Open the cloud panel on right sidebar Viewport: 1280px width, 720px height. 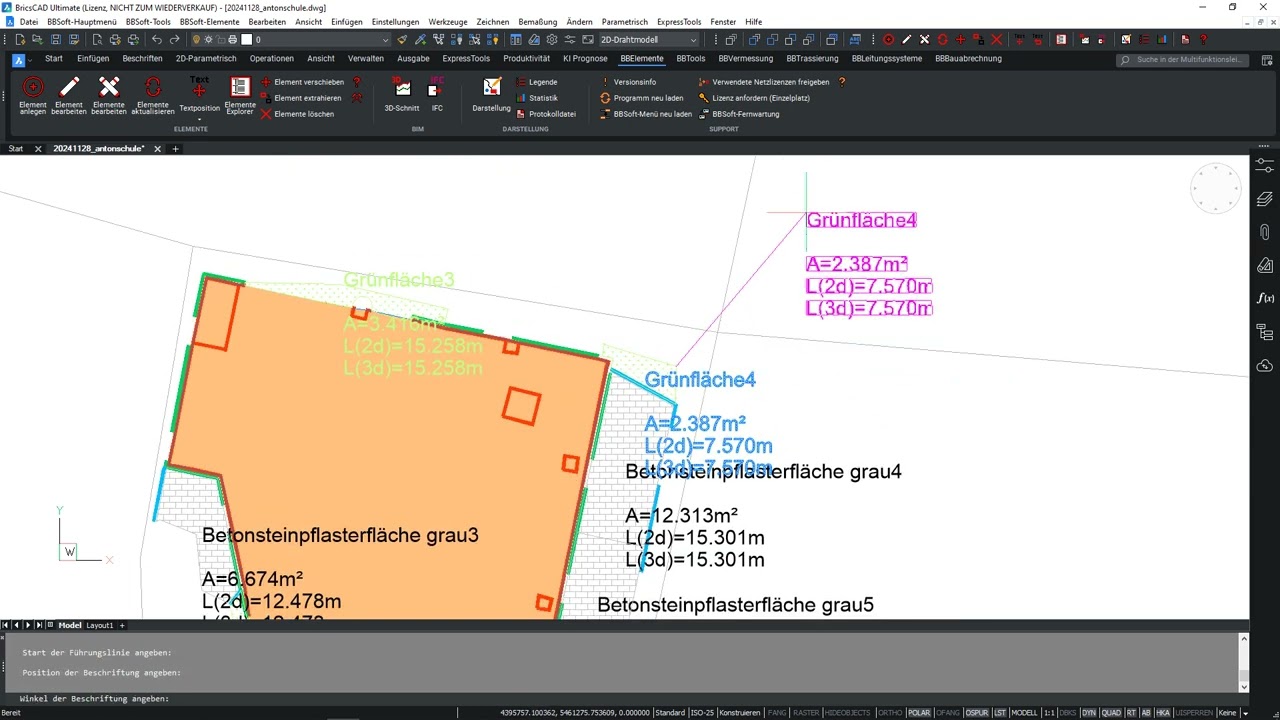tap(1264, 365)
